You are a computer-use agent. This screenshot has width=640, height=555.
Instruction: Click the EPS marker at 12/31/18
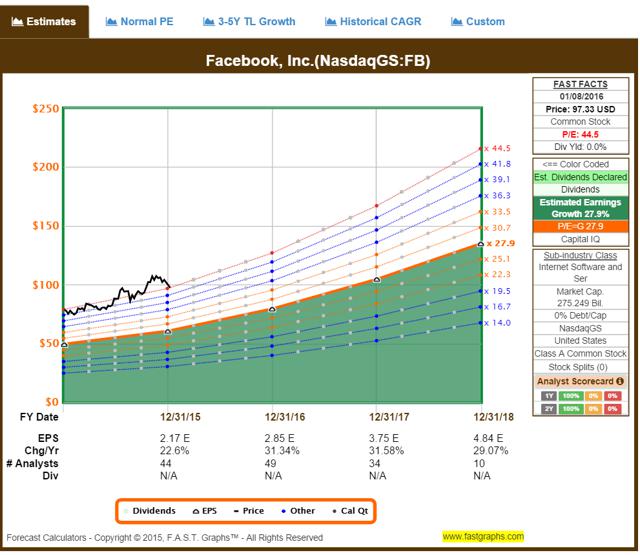(481, 244)
